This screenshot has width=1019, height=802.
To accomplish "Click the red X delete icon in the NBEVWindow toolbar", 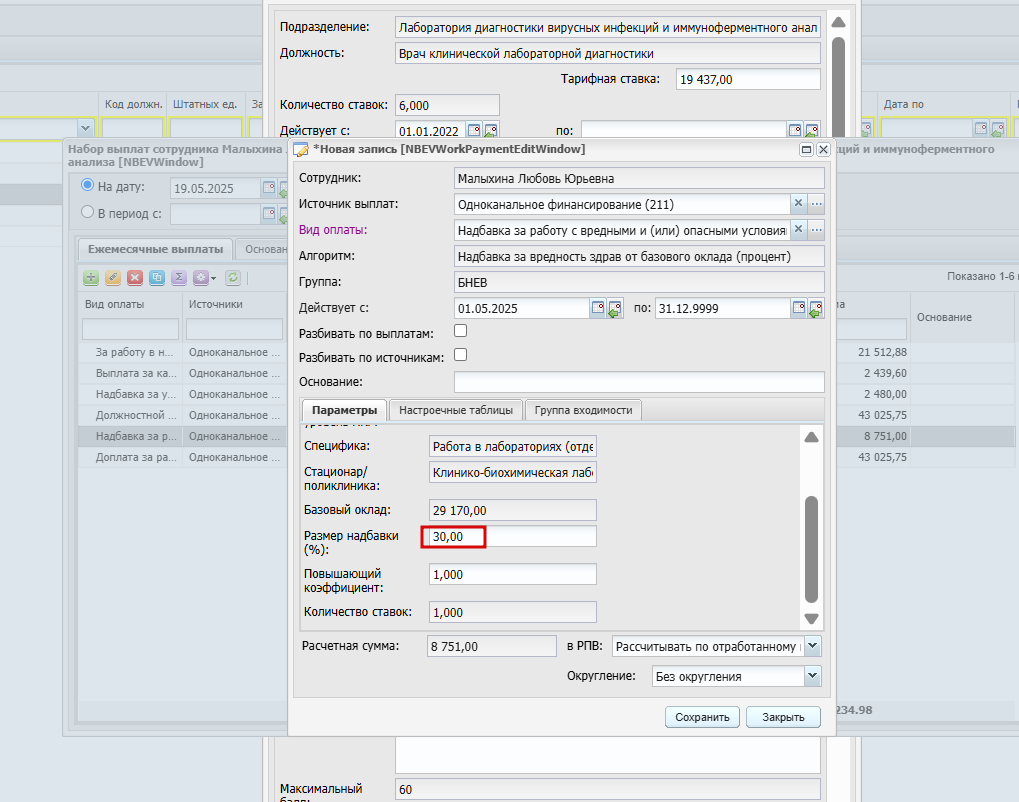I will [x=135, y=278].
